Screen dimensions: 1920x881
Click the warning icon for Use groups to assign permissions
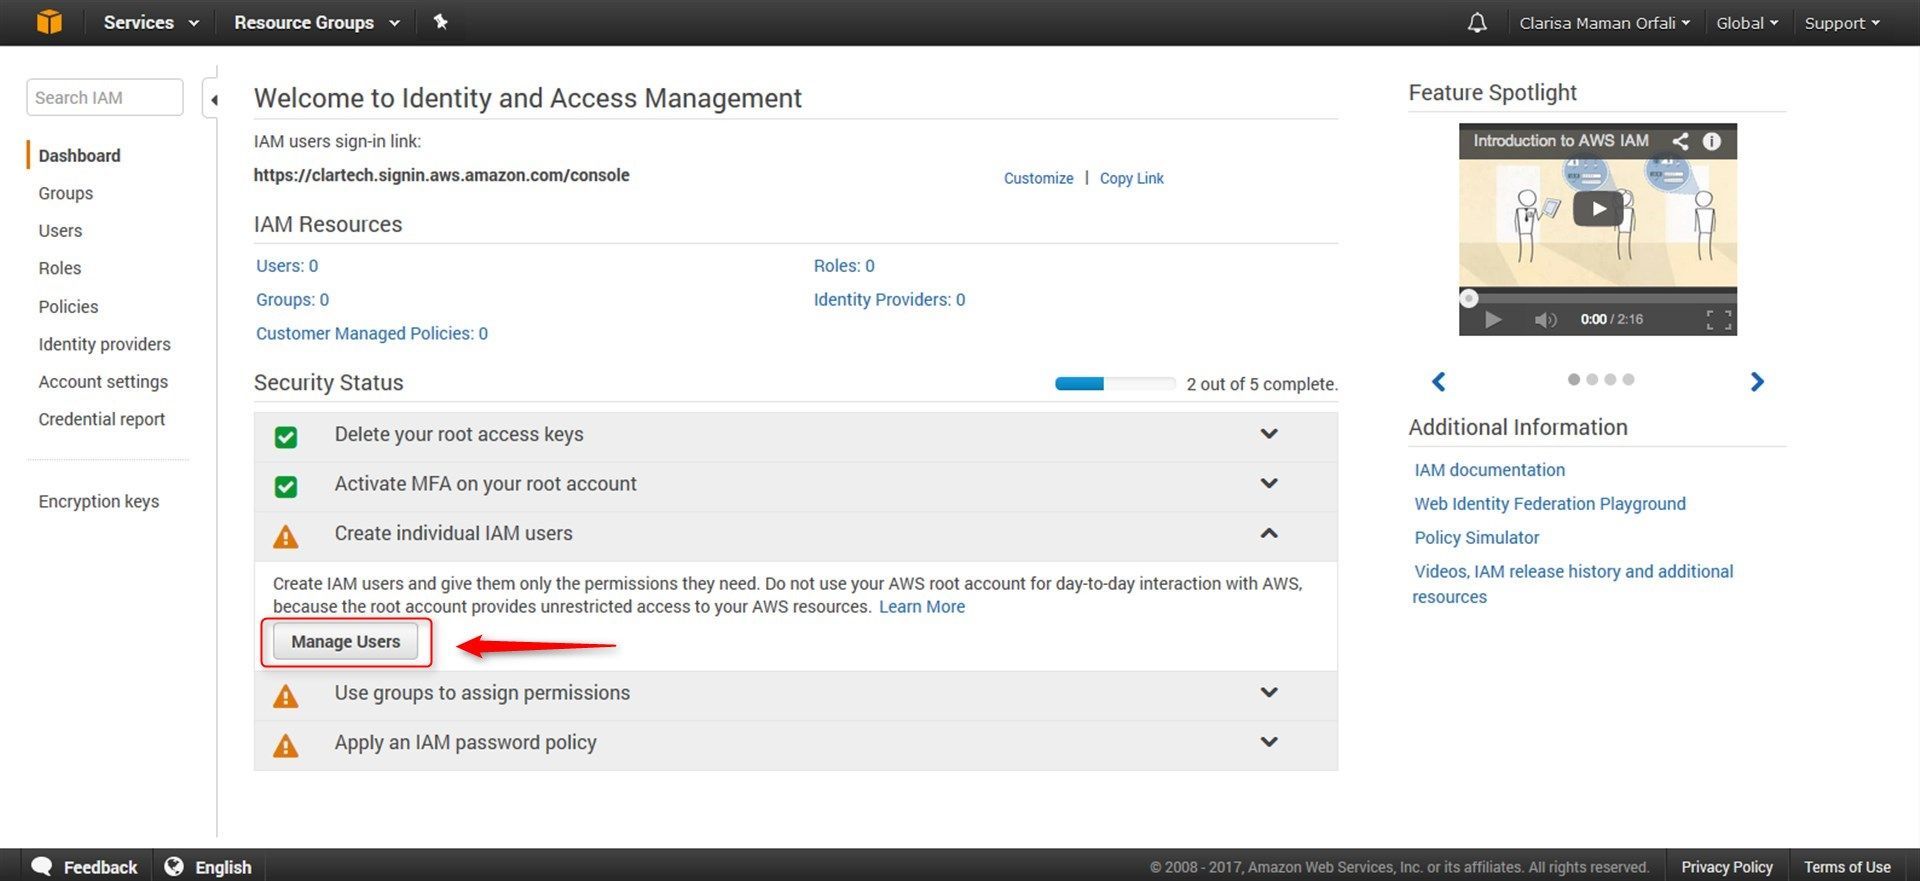286,696
